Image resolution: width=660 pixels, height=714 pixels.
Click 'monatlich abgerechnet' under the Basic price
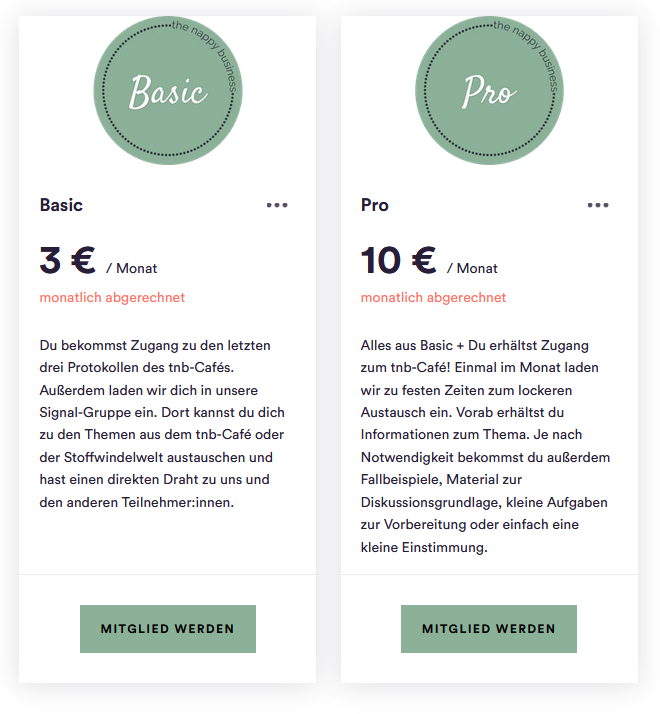(x=112, y=297)
